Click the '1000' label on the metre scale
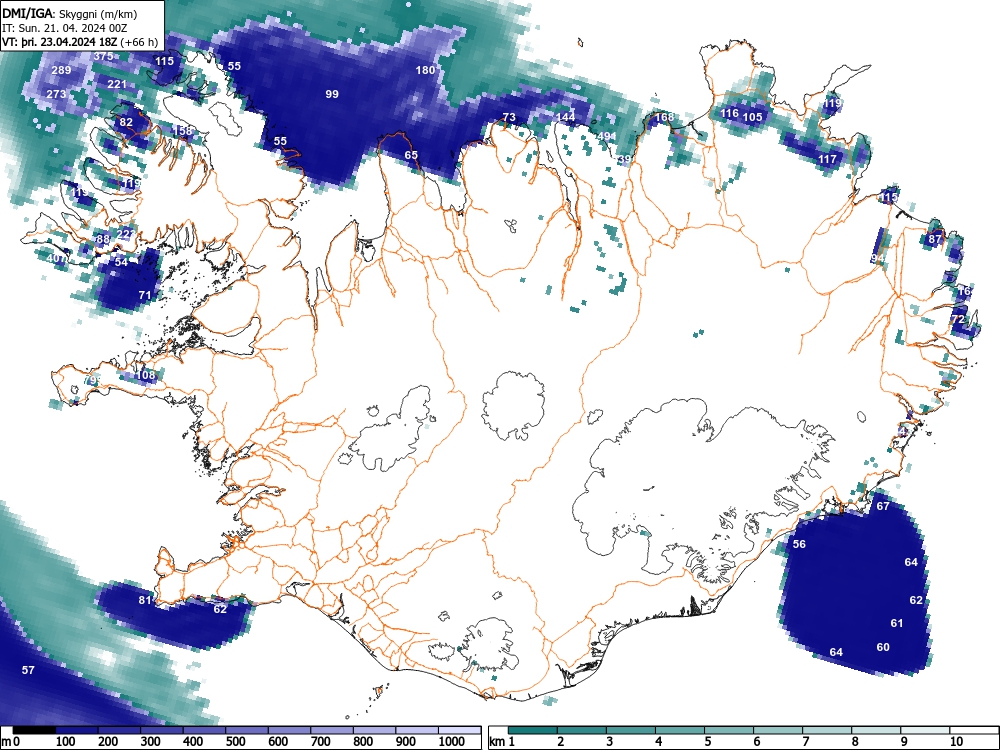 [452, 742]
